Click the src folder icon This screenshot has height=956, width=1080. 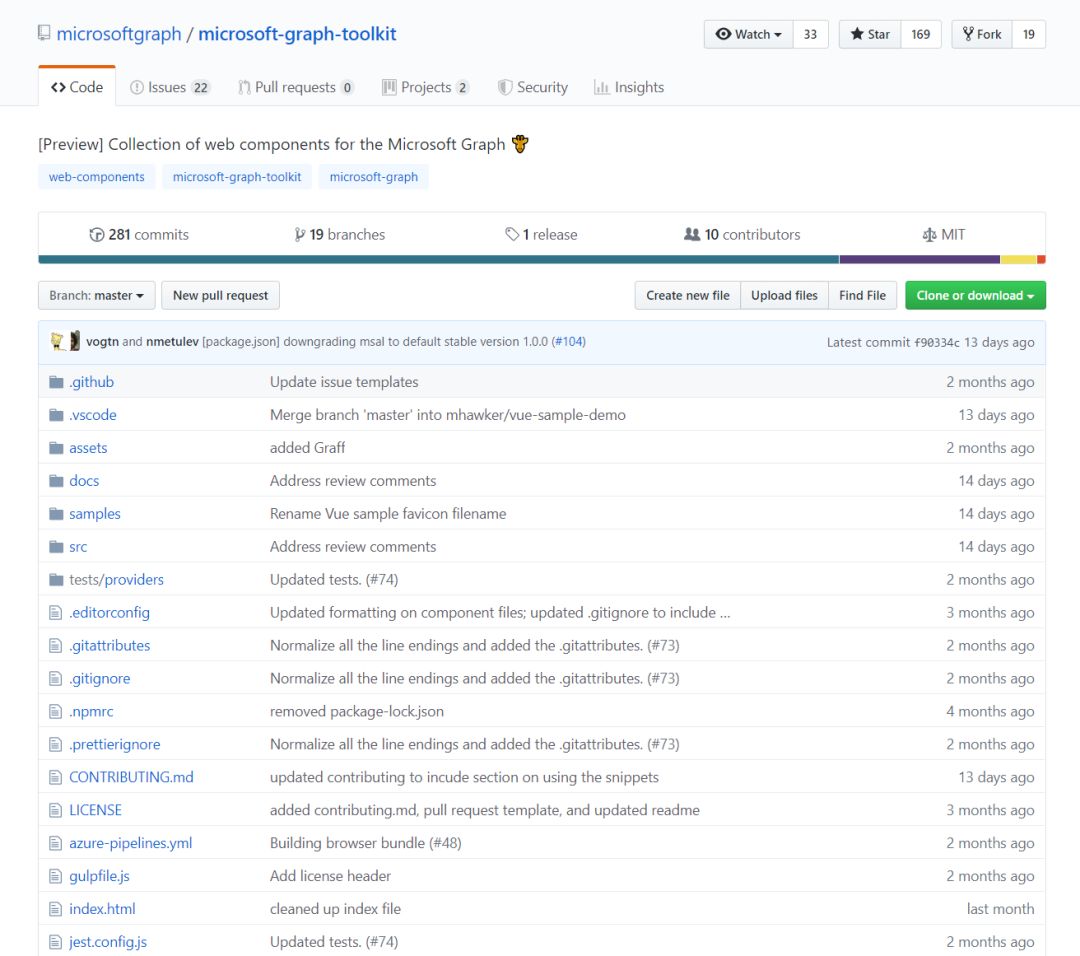tap(56, 547)
